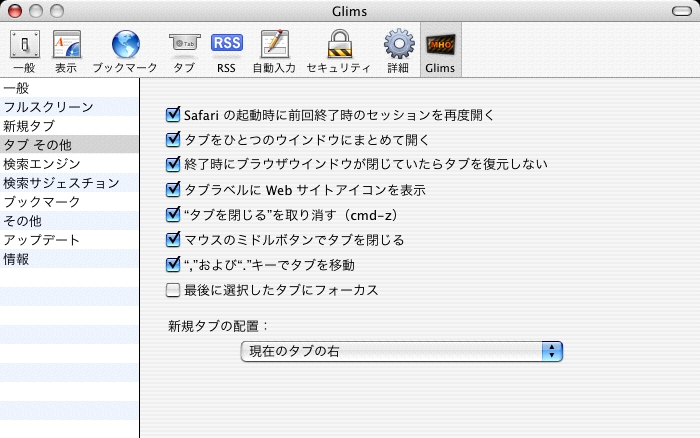Toggle '","および"."キーでタブを移動' checkbox
This screenshot has width=700, height=438.
(x=173, y=265)
